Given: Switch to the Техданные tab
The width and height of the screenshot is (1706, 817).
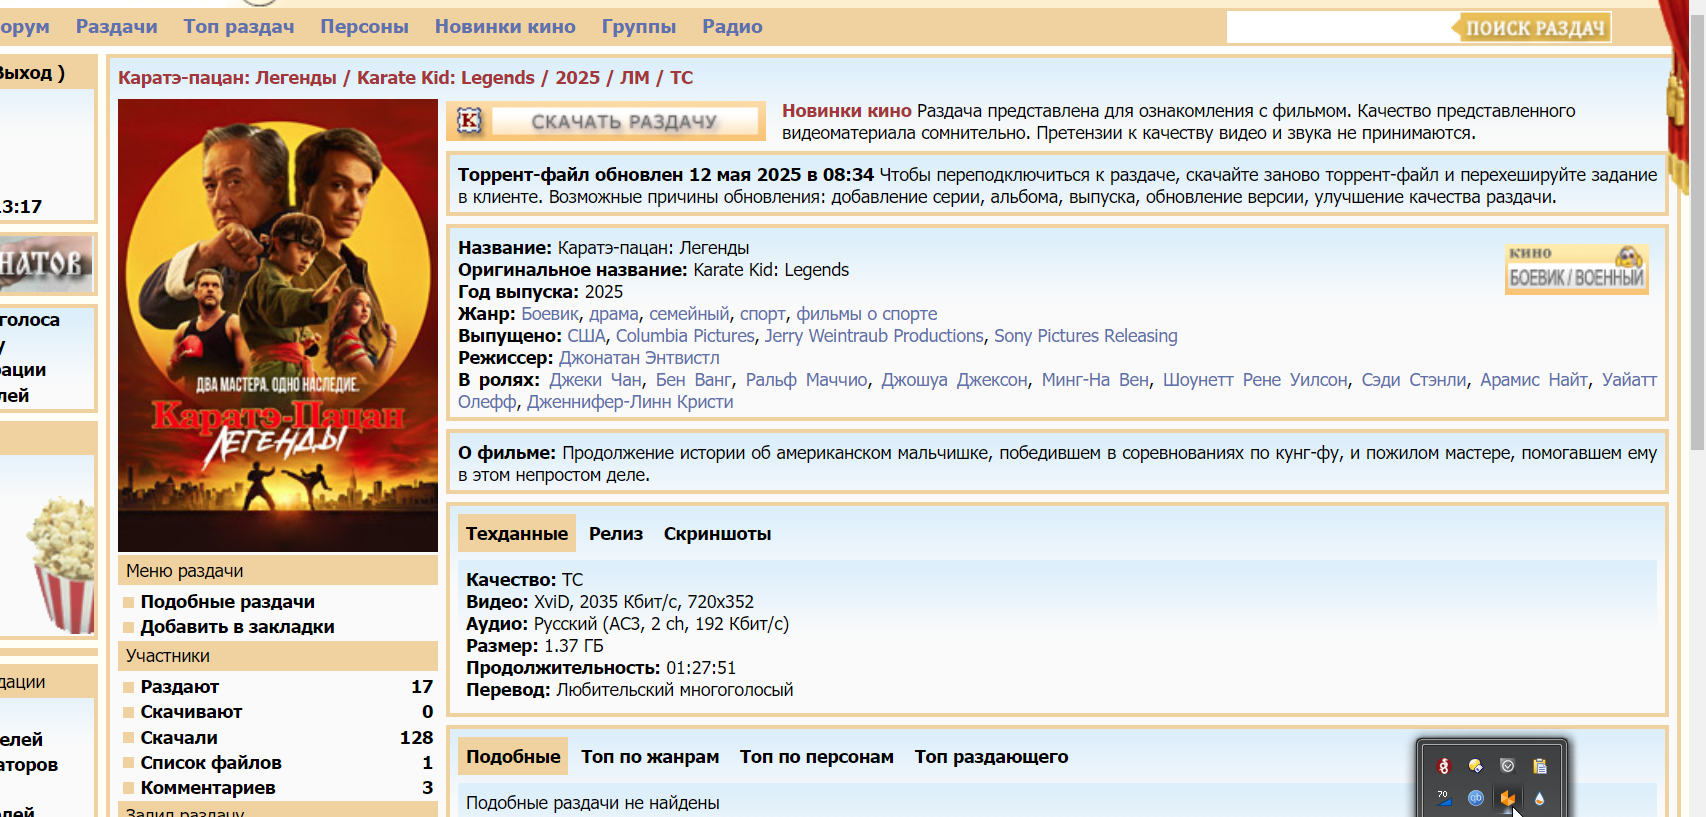Looking at the screenshot, I should (517, 534).
